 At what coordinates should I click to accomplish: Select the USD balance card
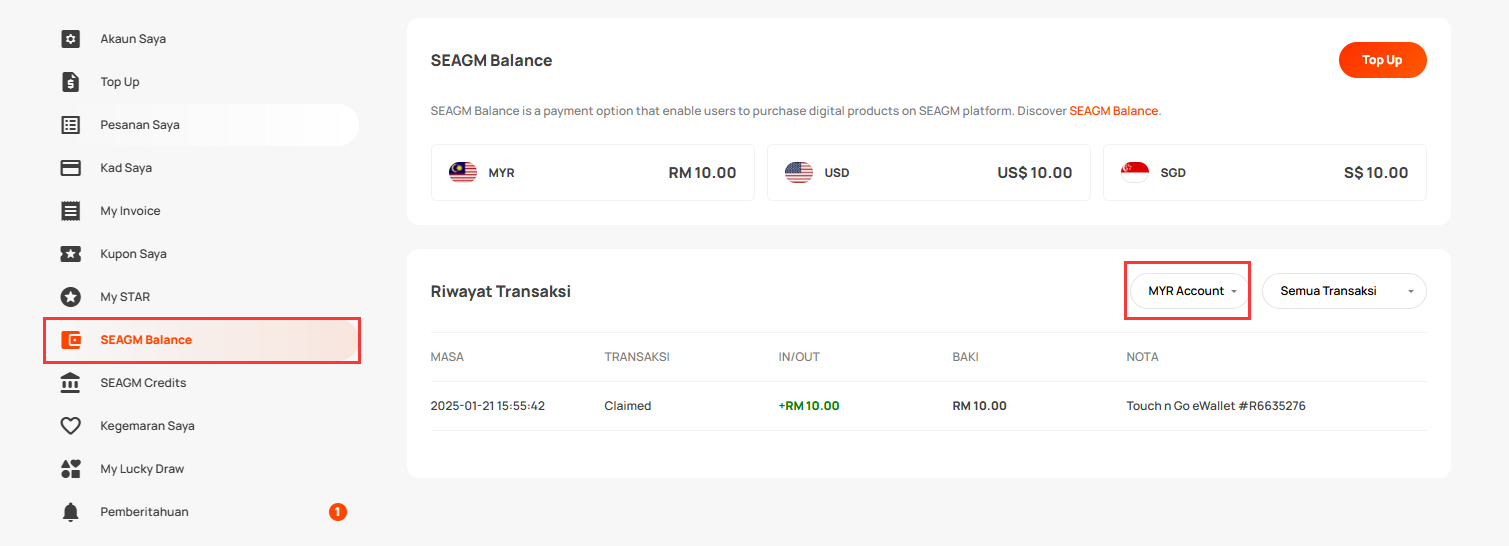(x=929, y=173)
